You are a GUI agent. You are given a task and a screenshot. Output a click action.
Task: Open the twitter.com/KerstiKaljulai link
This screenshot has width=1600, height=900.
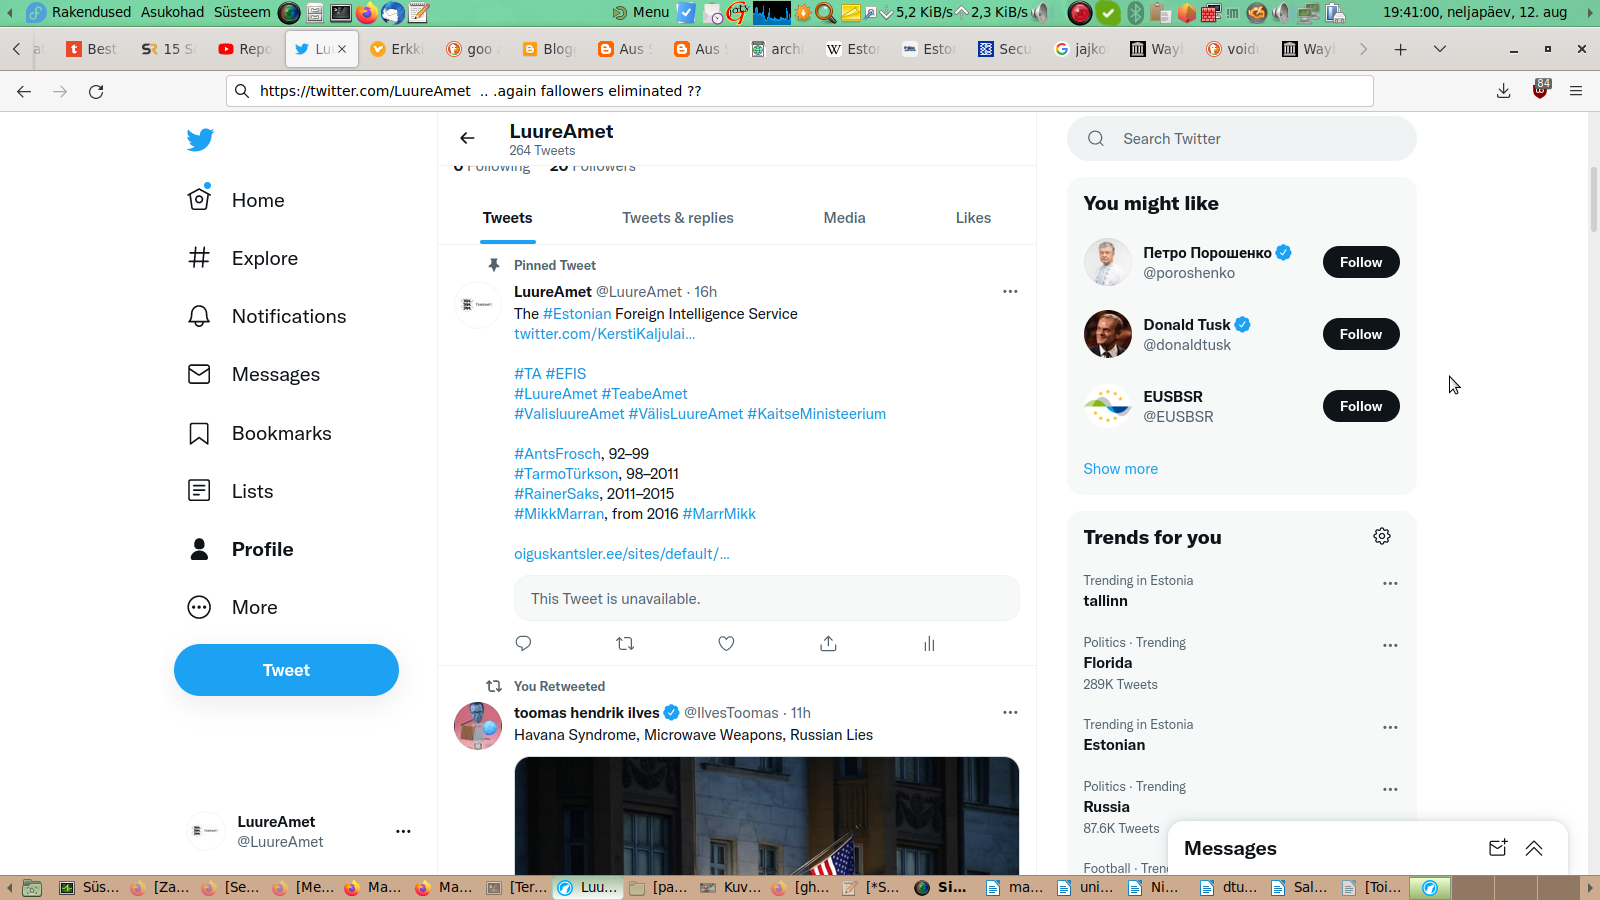pos(604,334)
